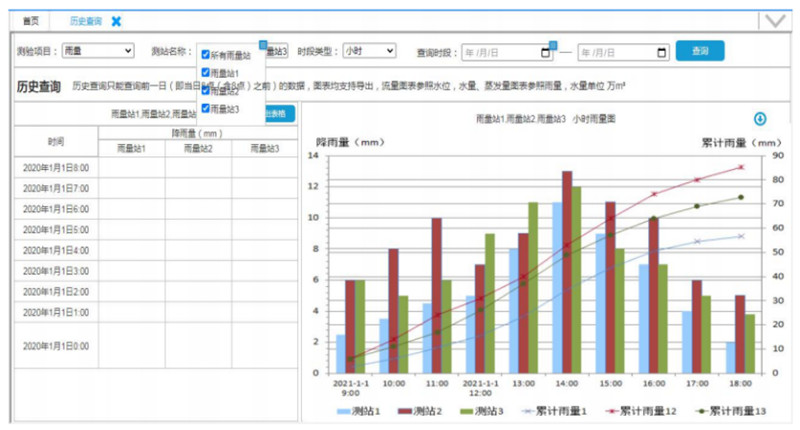Close the 历史查询 tab

click(x=116, y=21)
